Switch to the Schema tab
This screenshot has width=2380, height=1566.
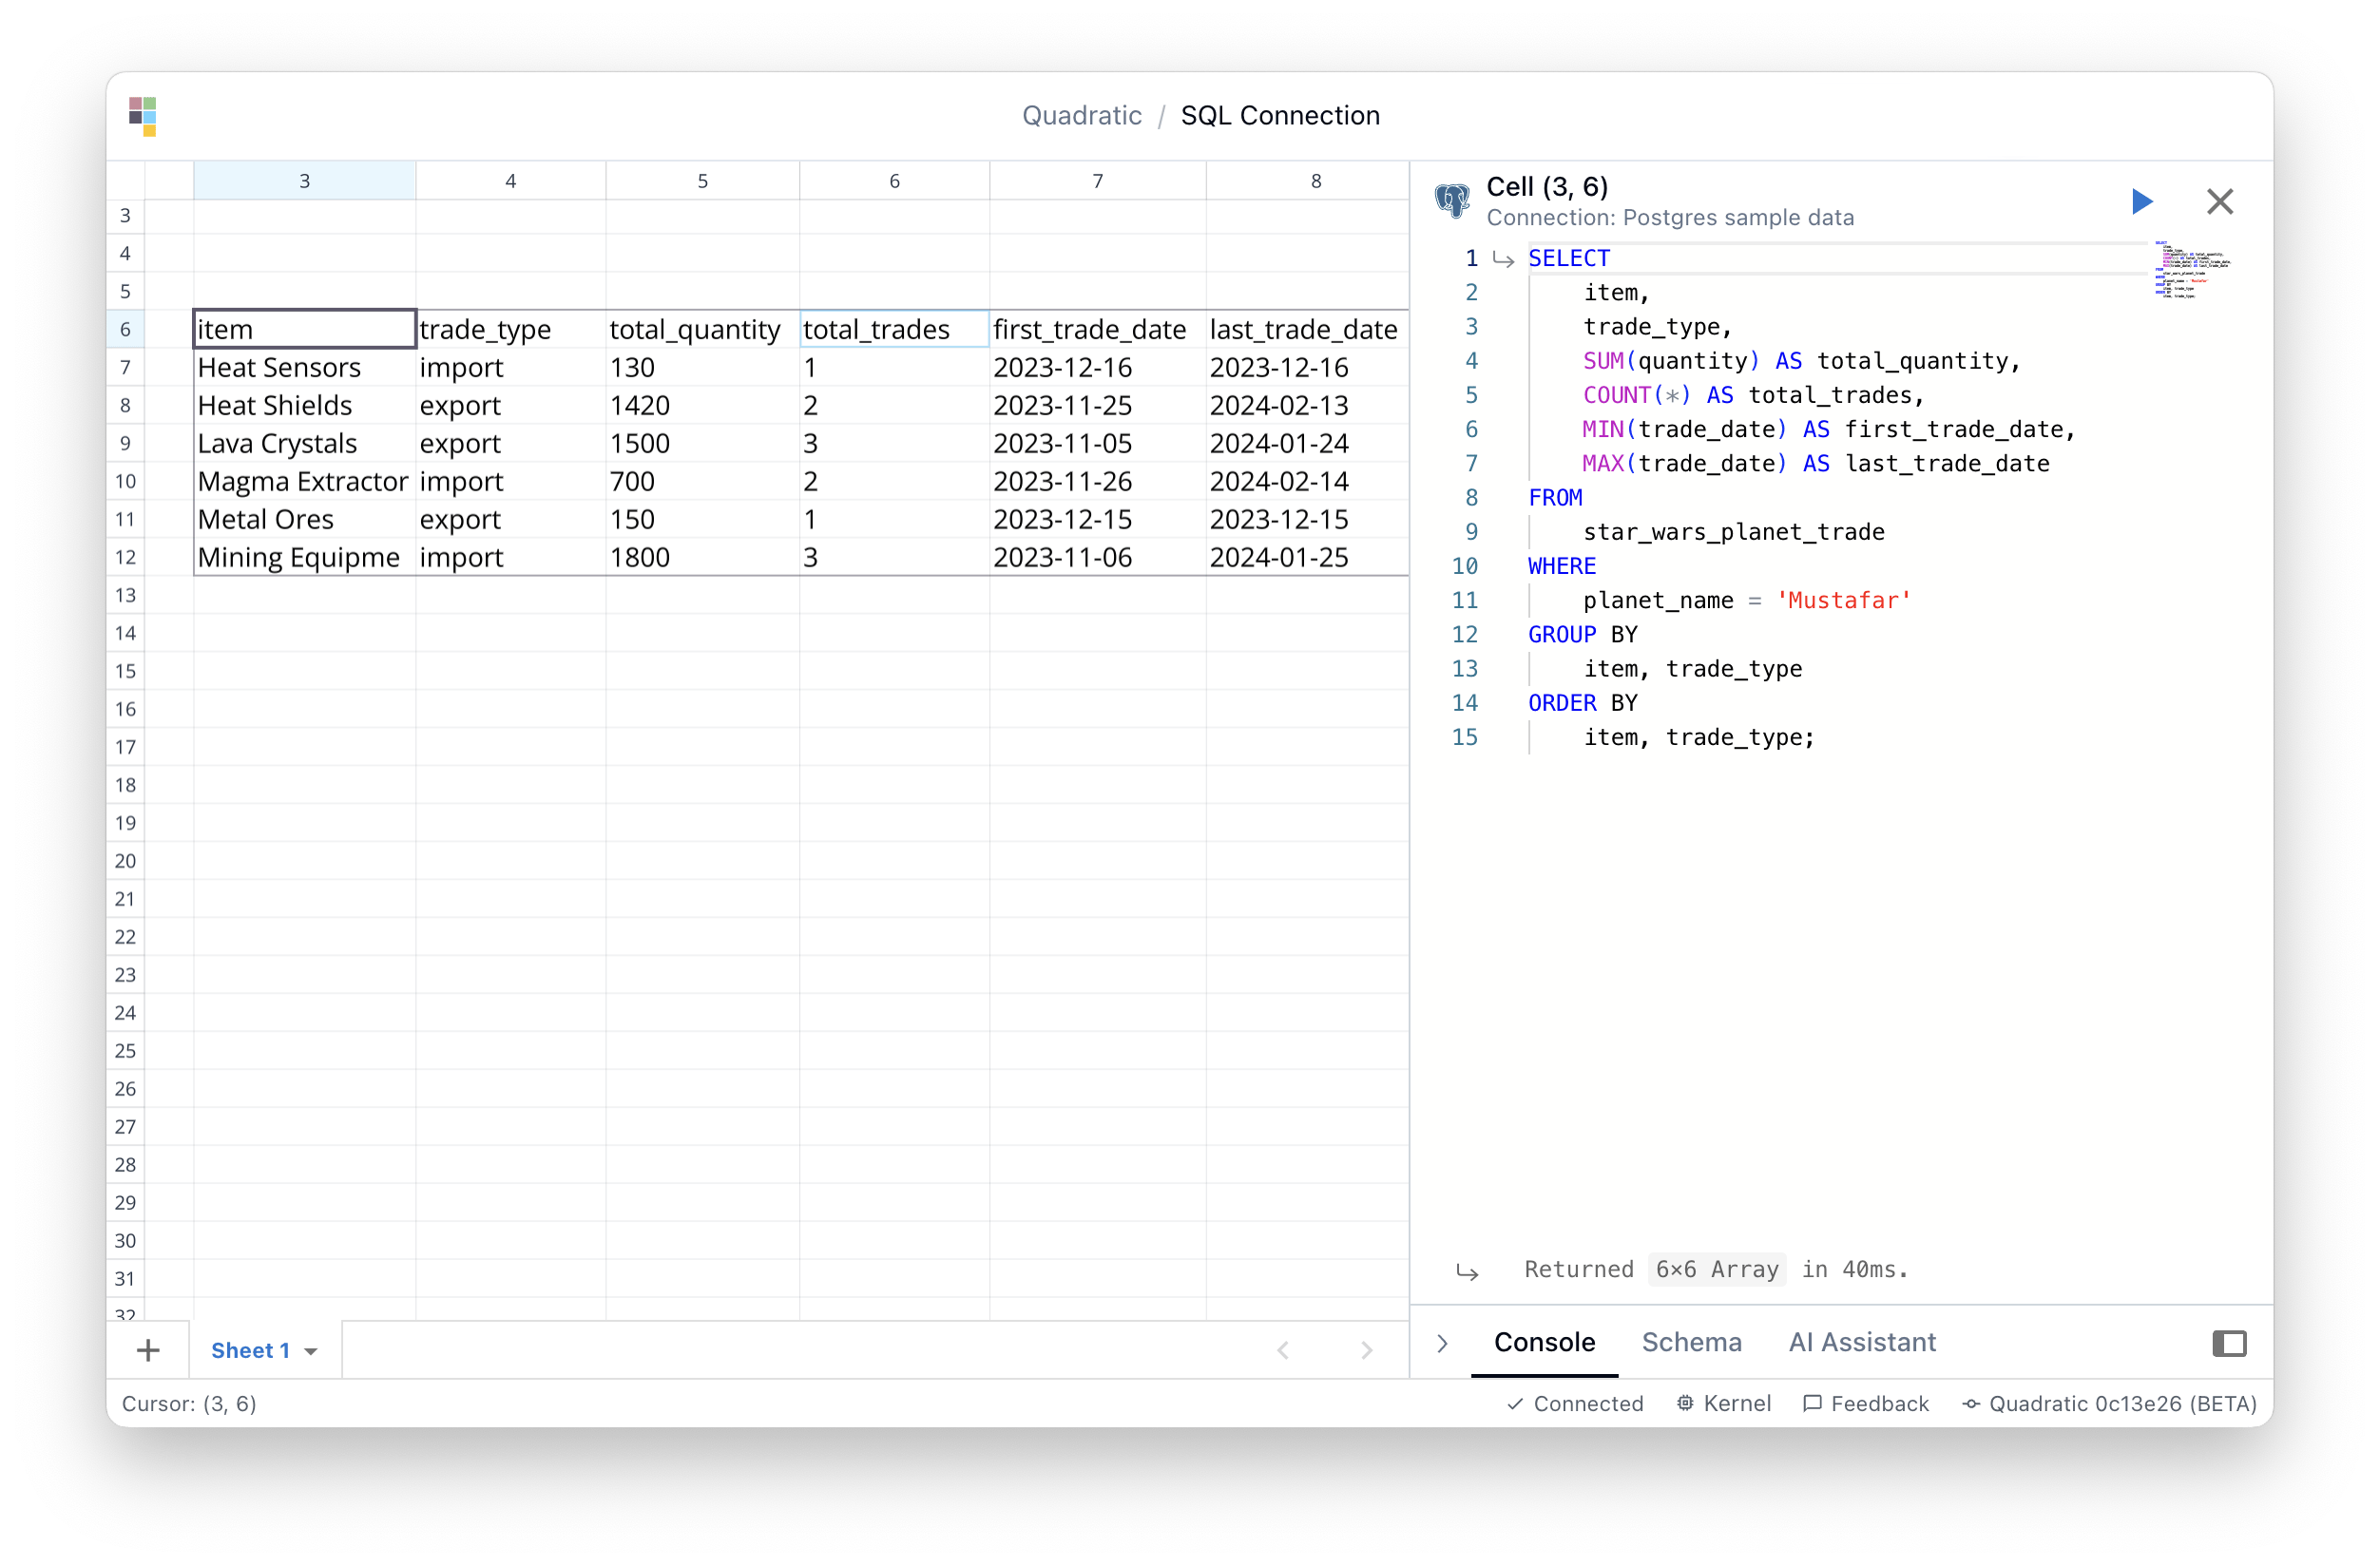(x=1690, y=1343)
